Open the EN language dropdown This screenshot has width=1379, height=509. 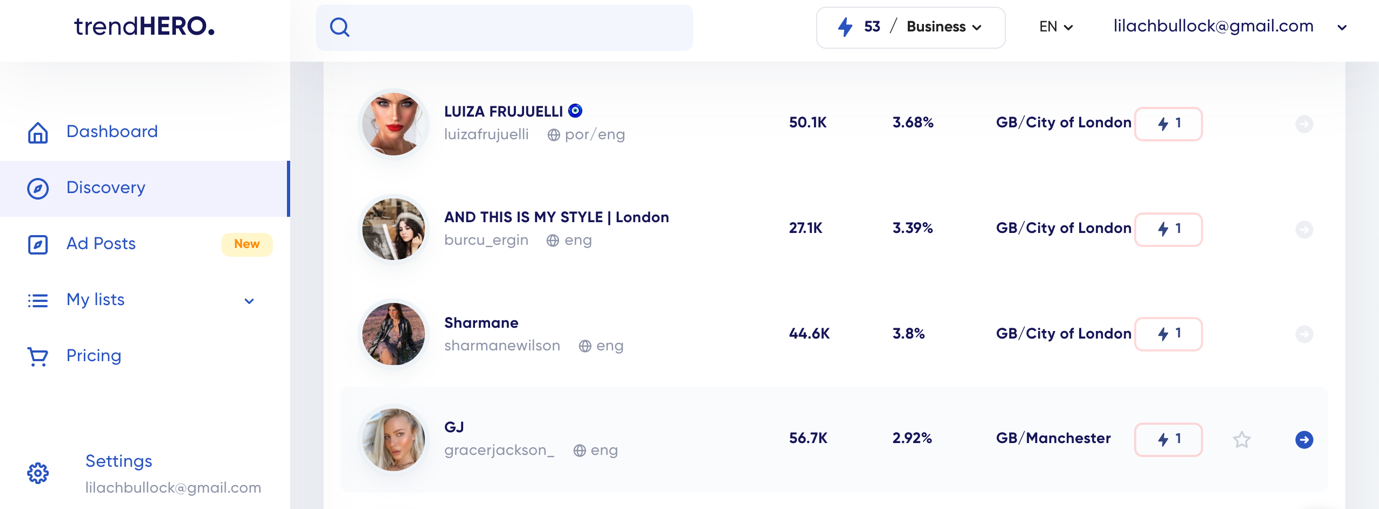pyautogui.click(x=1056, y=27)
